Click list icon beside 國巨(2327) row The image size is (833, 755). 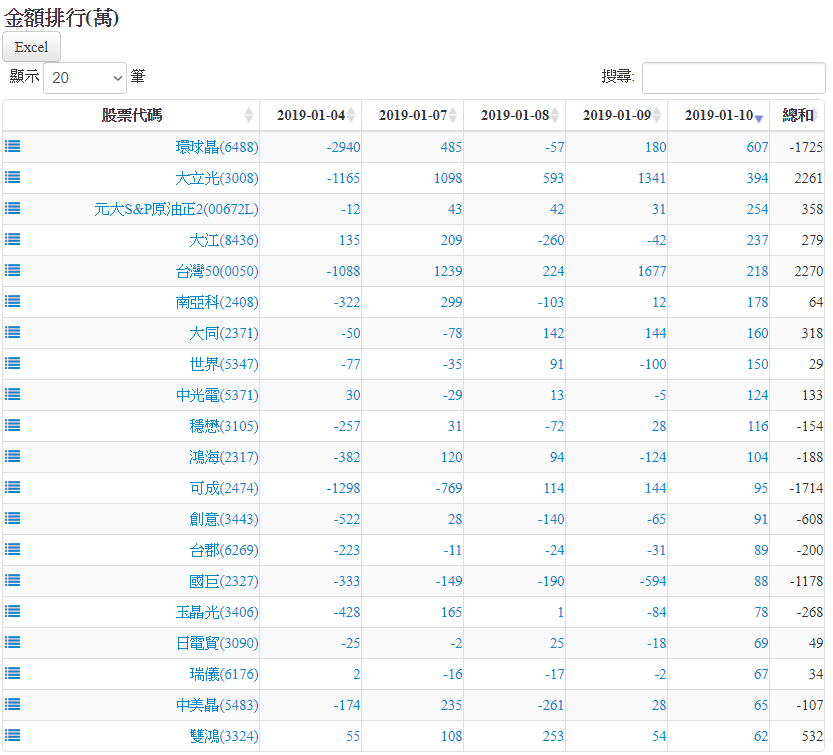[x=12, y=580]
